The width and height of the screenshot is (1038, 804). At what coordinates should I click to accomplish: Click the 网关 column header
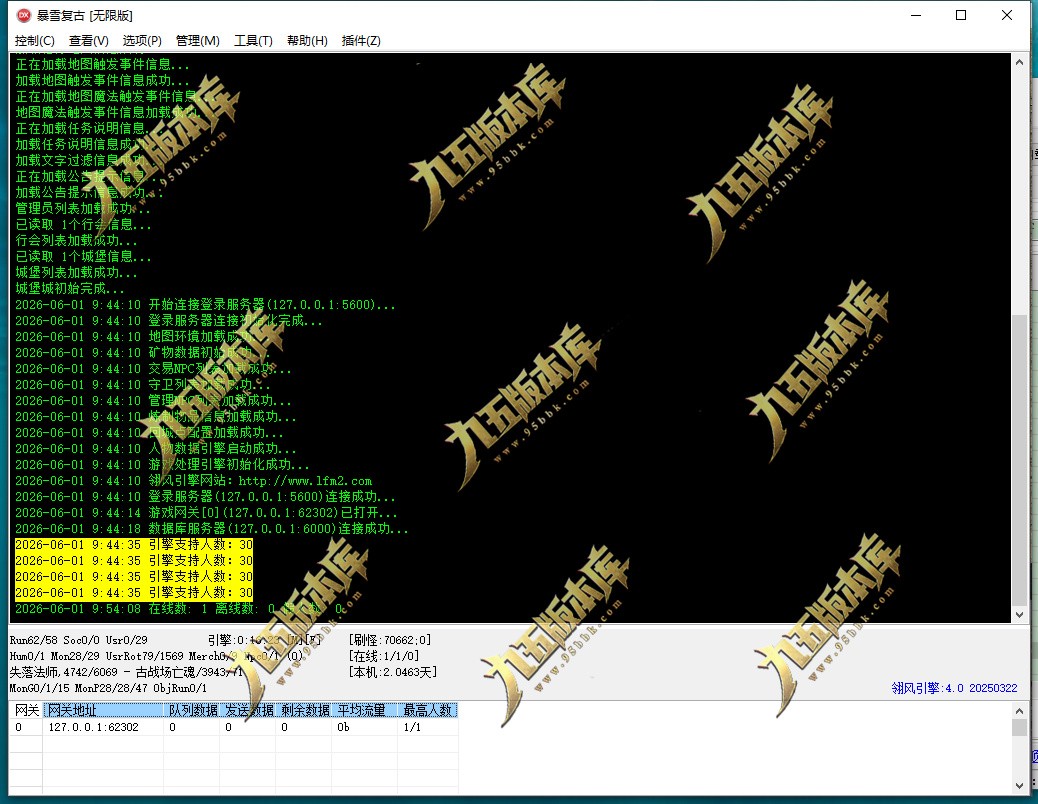pyautogui.click(x=26, y=710)
